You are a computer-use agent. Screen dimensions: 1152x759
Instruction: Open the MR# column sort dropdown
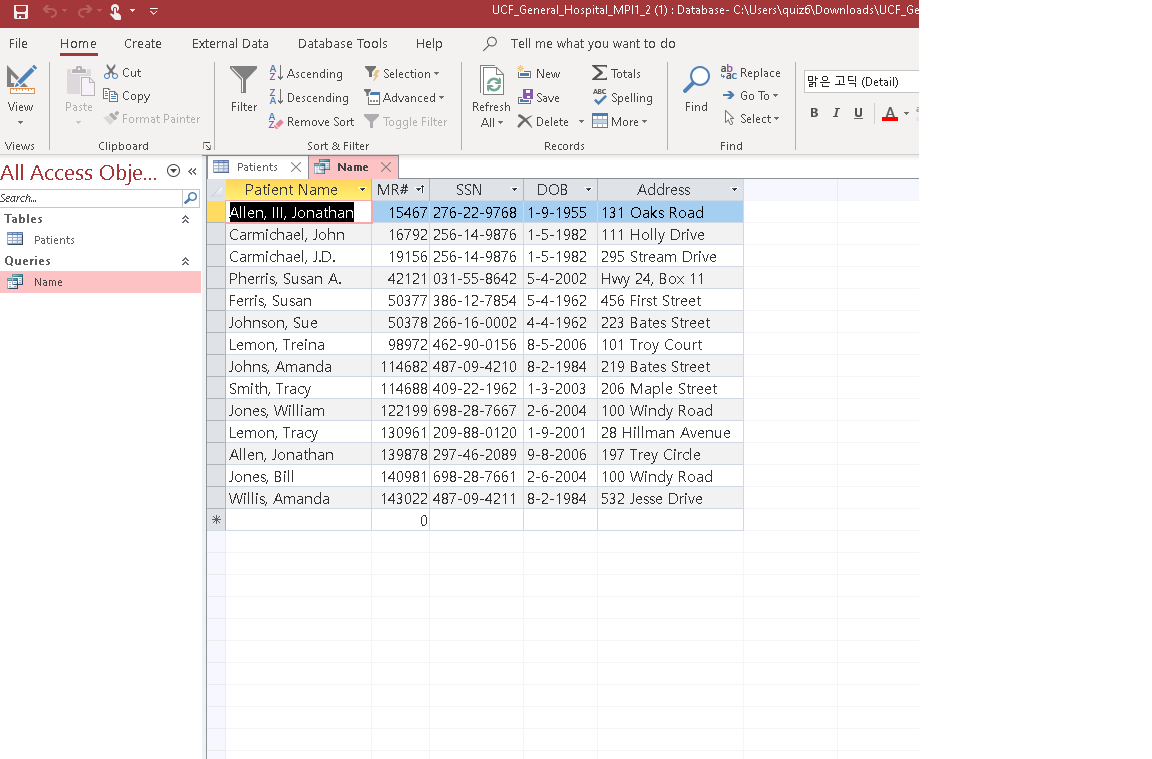pos(420,190)
